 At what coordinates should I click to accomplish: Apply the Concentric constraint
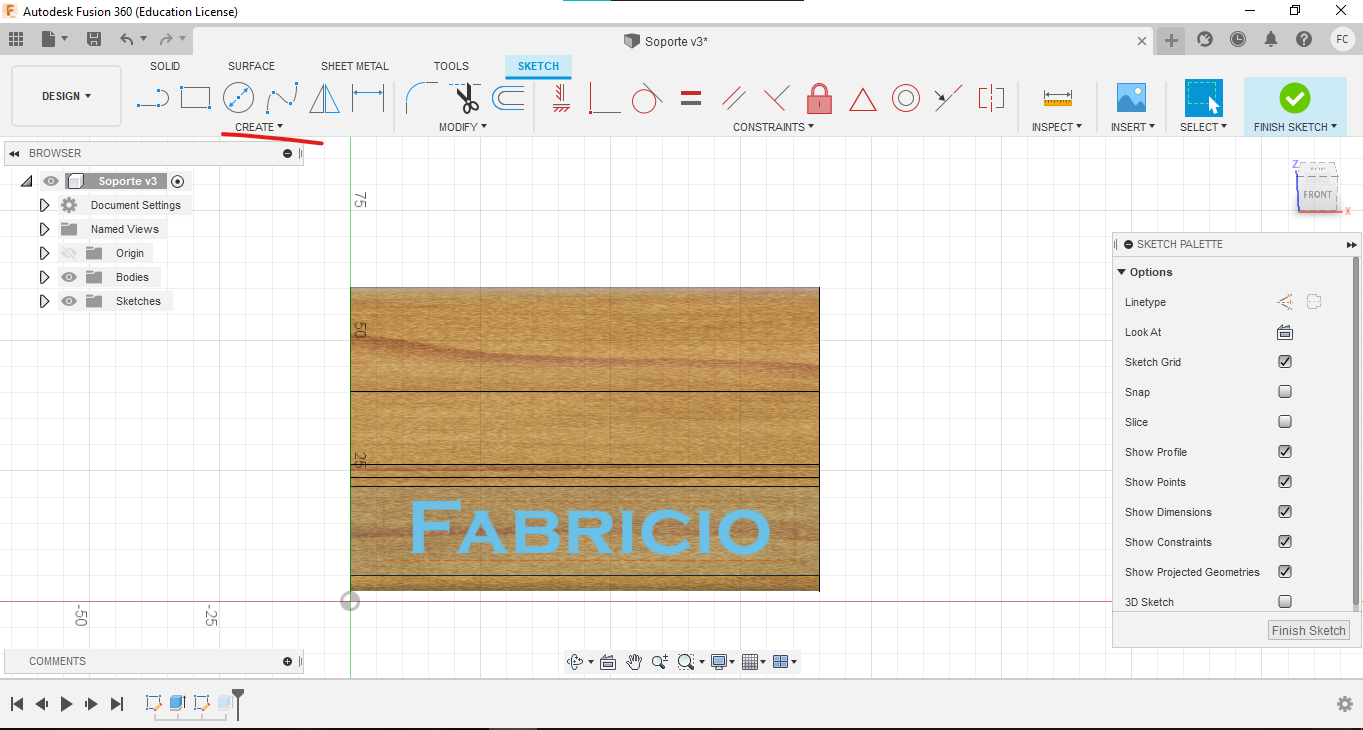(x=906, y=98)
